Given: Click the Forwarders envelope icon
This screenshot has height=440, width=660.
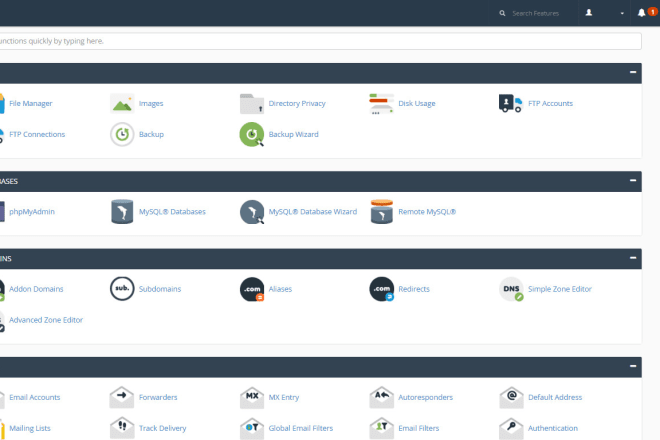Looking at the screenshot, I should pos(122,397).
